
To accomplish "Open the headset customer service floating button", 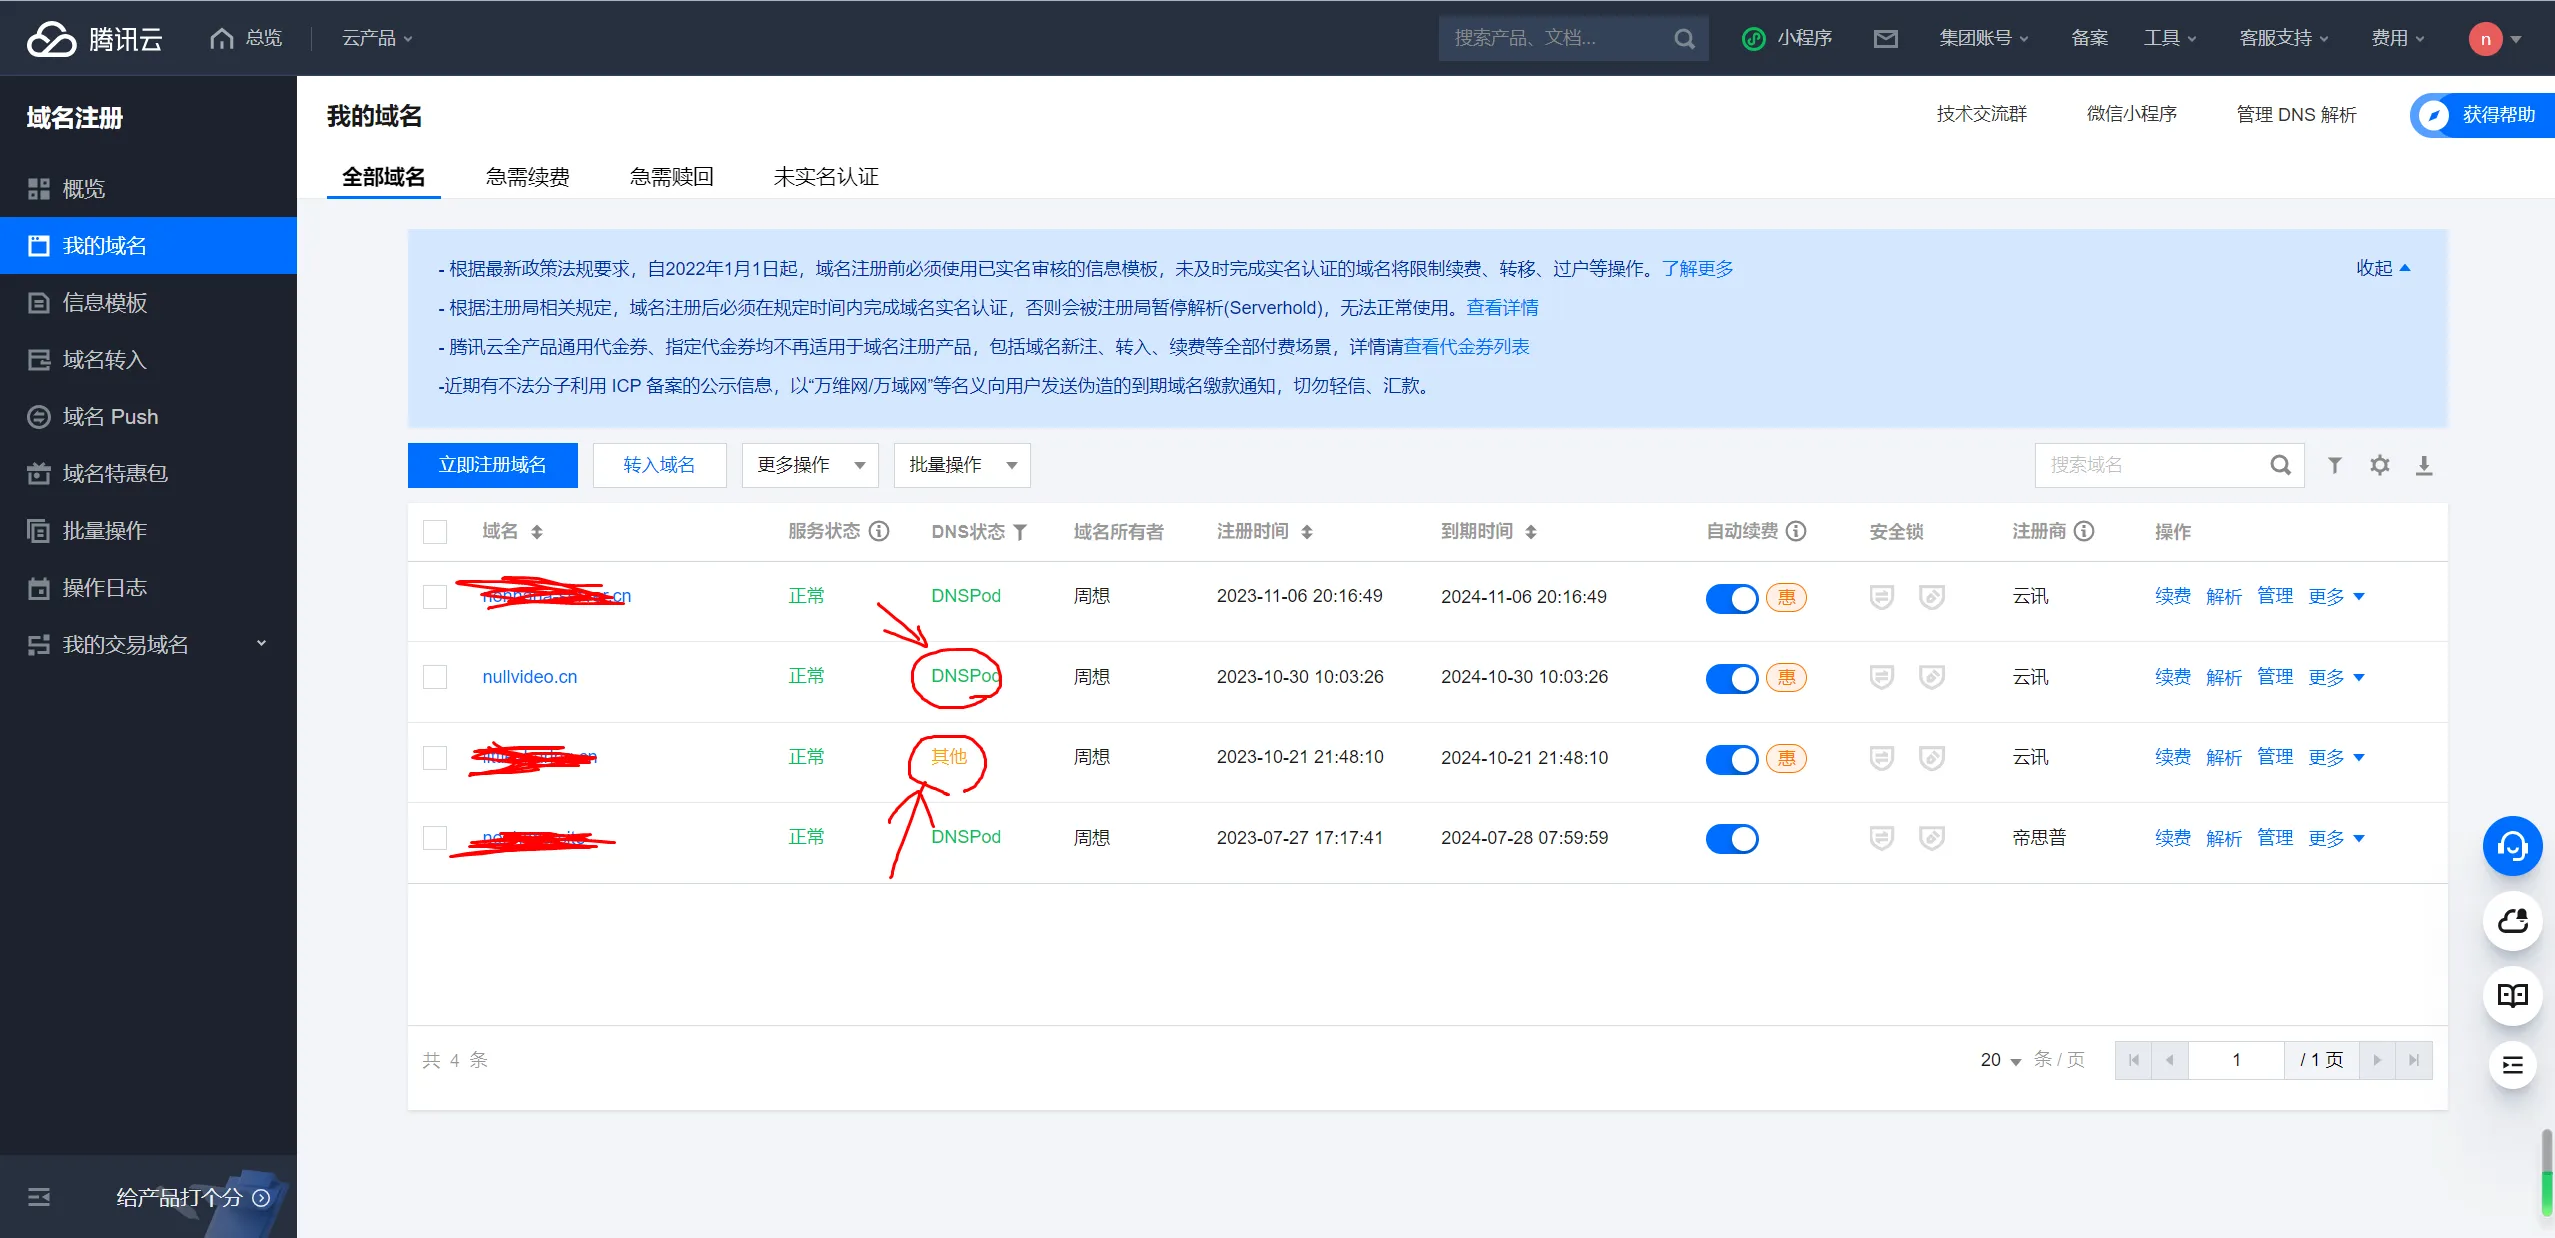I will tap(2512, 847).
